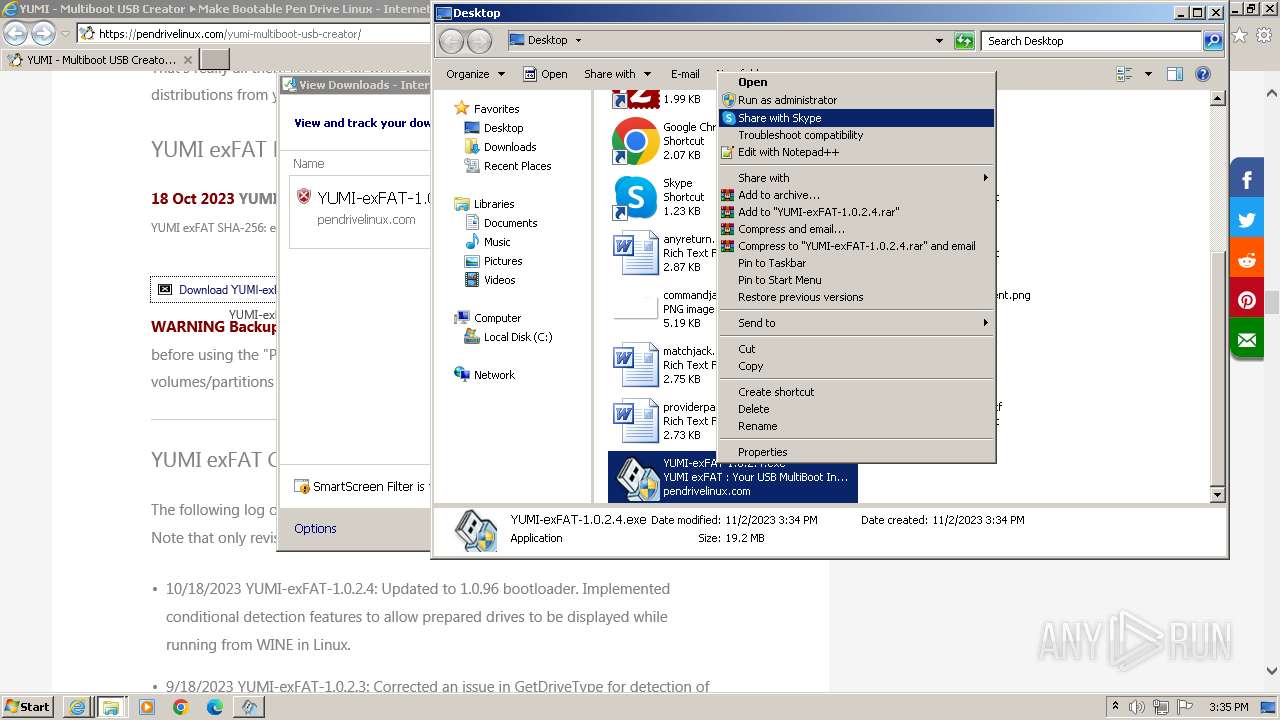The height and width of the screenshot is (720, 1280).
Task: Open Properties from context menu
Action: [x=856, y=452]
